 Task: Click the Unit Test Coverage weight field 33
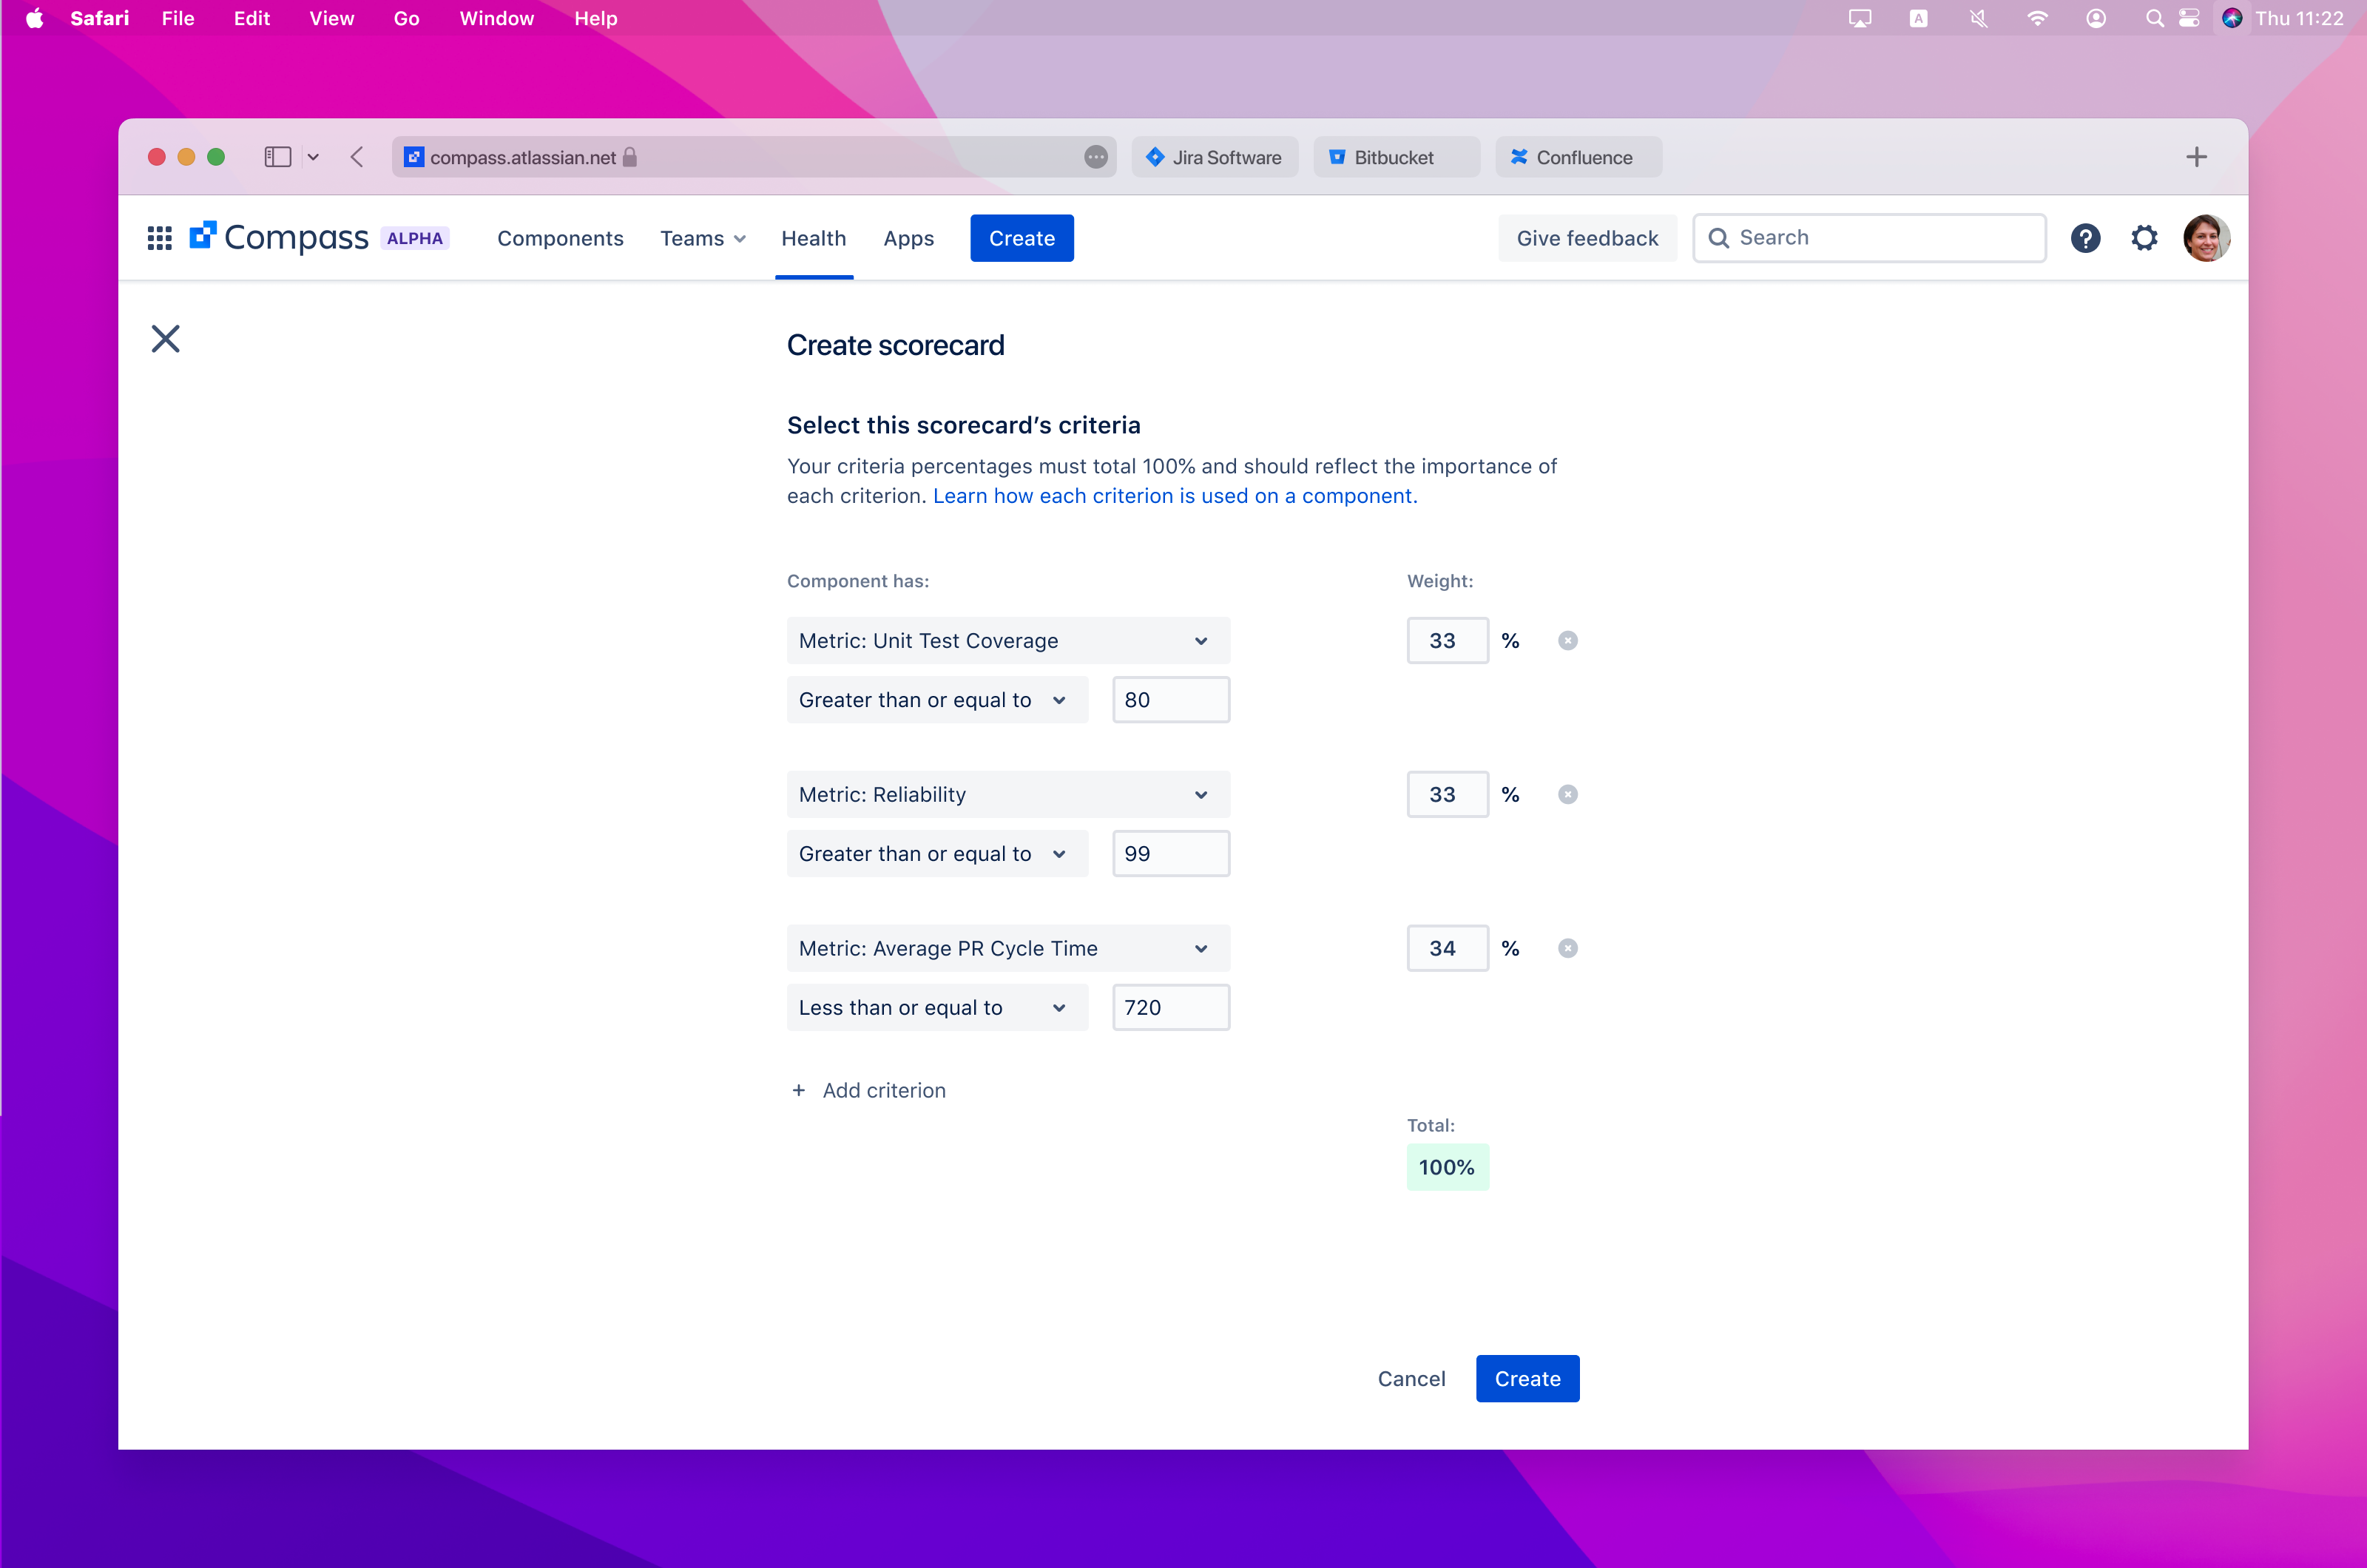[1447, 640]
